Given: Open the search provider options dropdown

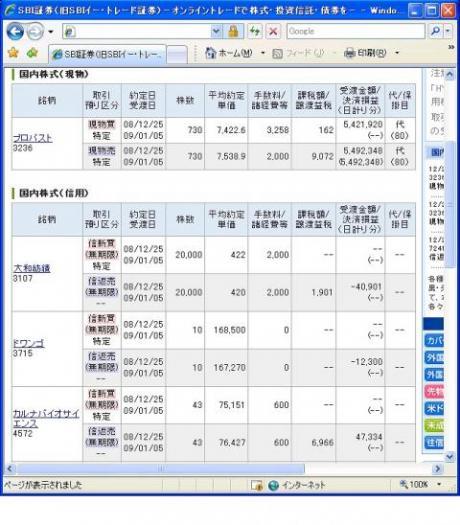Looking at the screenshot, I should (448, 31).
